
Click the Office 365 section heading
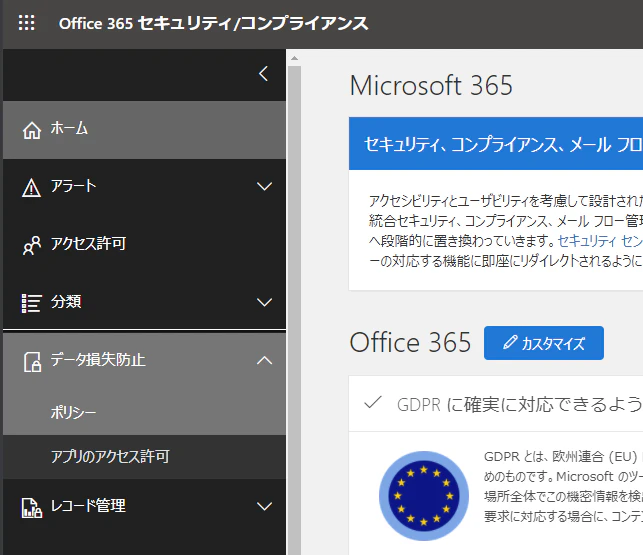click(410, 343)
